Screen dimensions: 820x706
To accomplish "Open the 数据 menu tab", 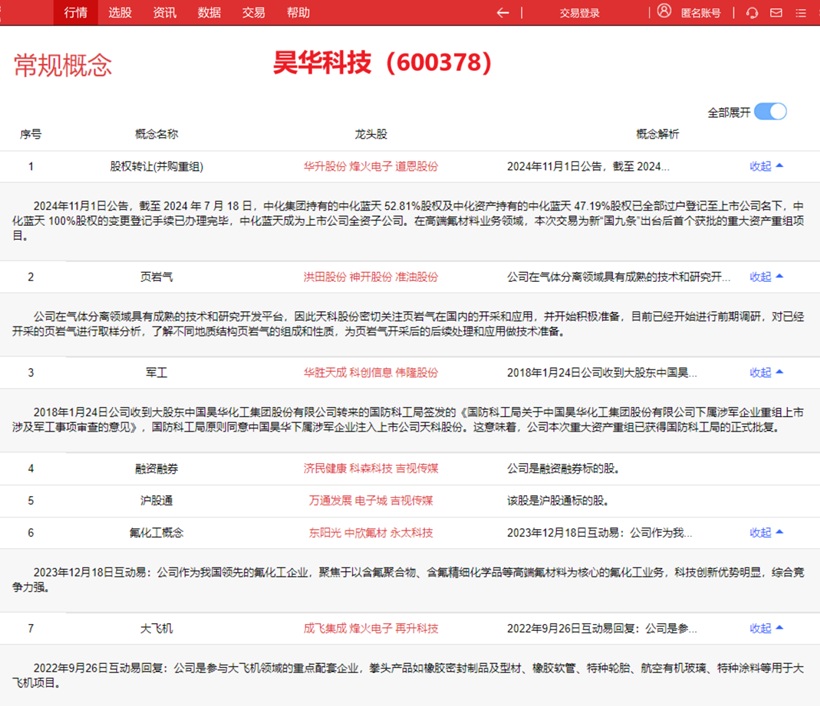I will [x=209, y=13].
